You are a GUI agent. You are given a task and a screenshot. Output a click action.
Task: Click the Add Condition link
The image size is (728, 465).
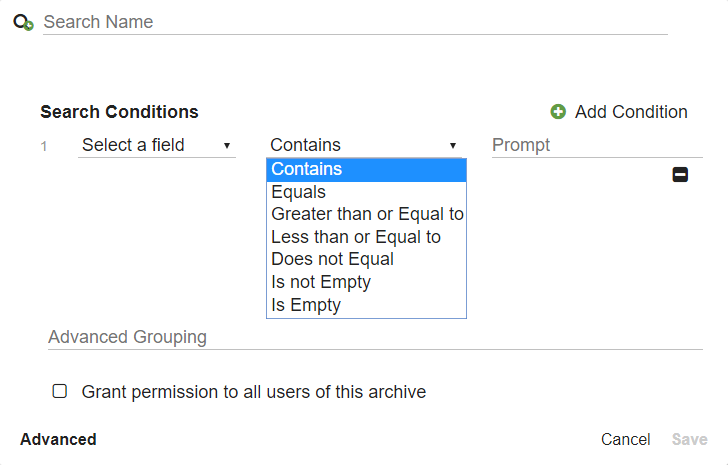point(630,112)
